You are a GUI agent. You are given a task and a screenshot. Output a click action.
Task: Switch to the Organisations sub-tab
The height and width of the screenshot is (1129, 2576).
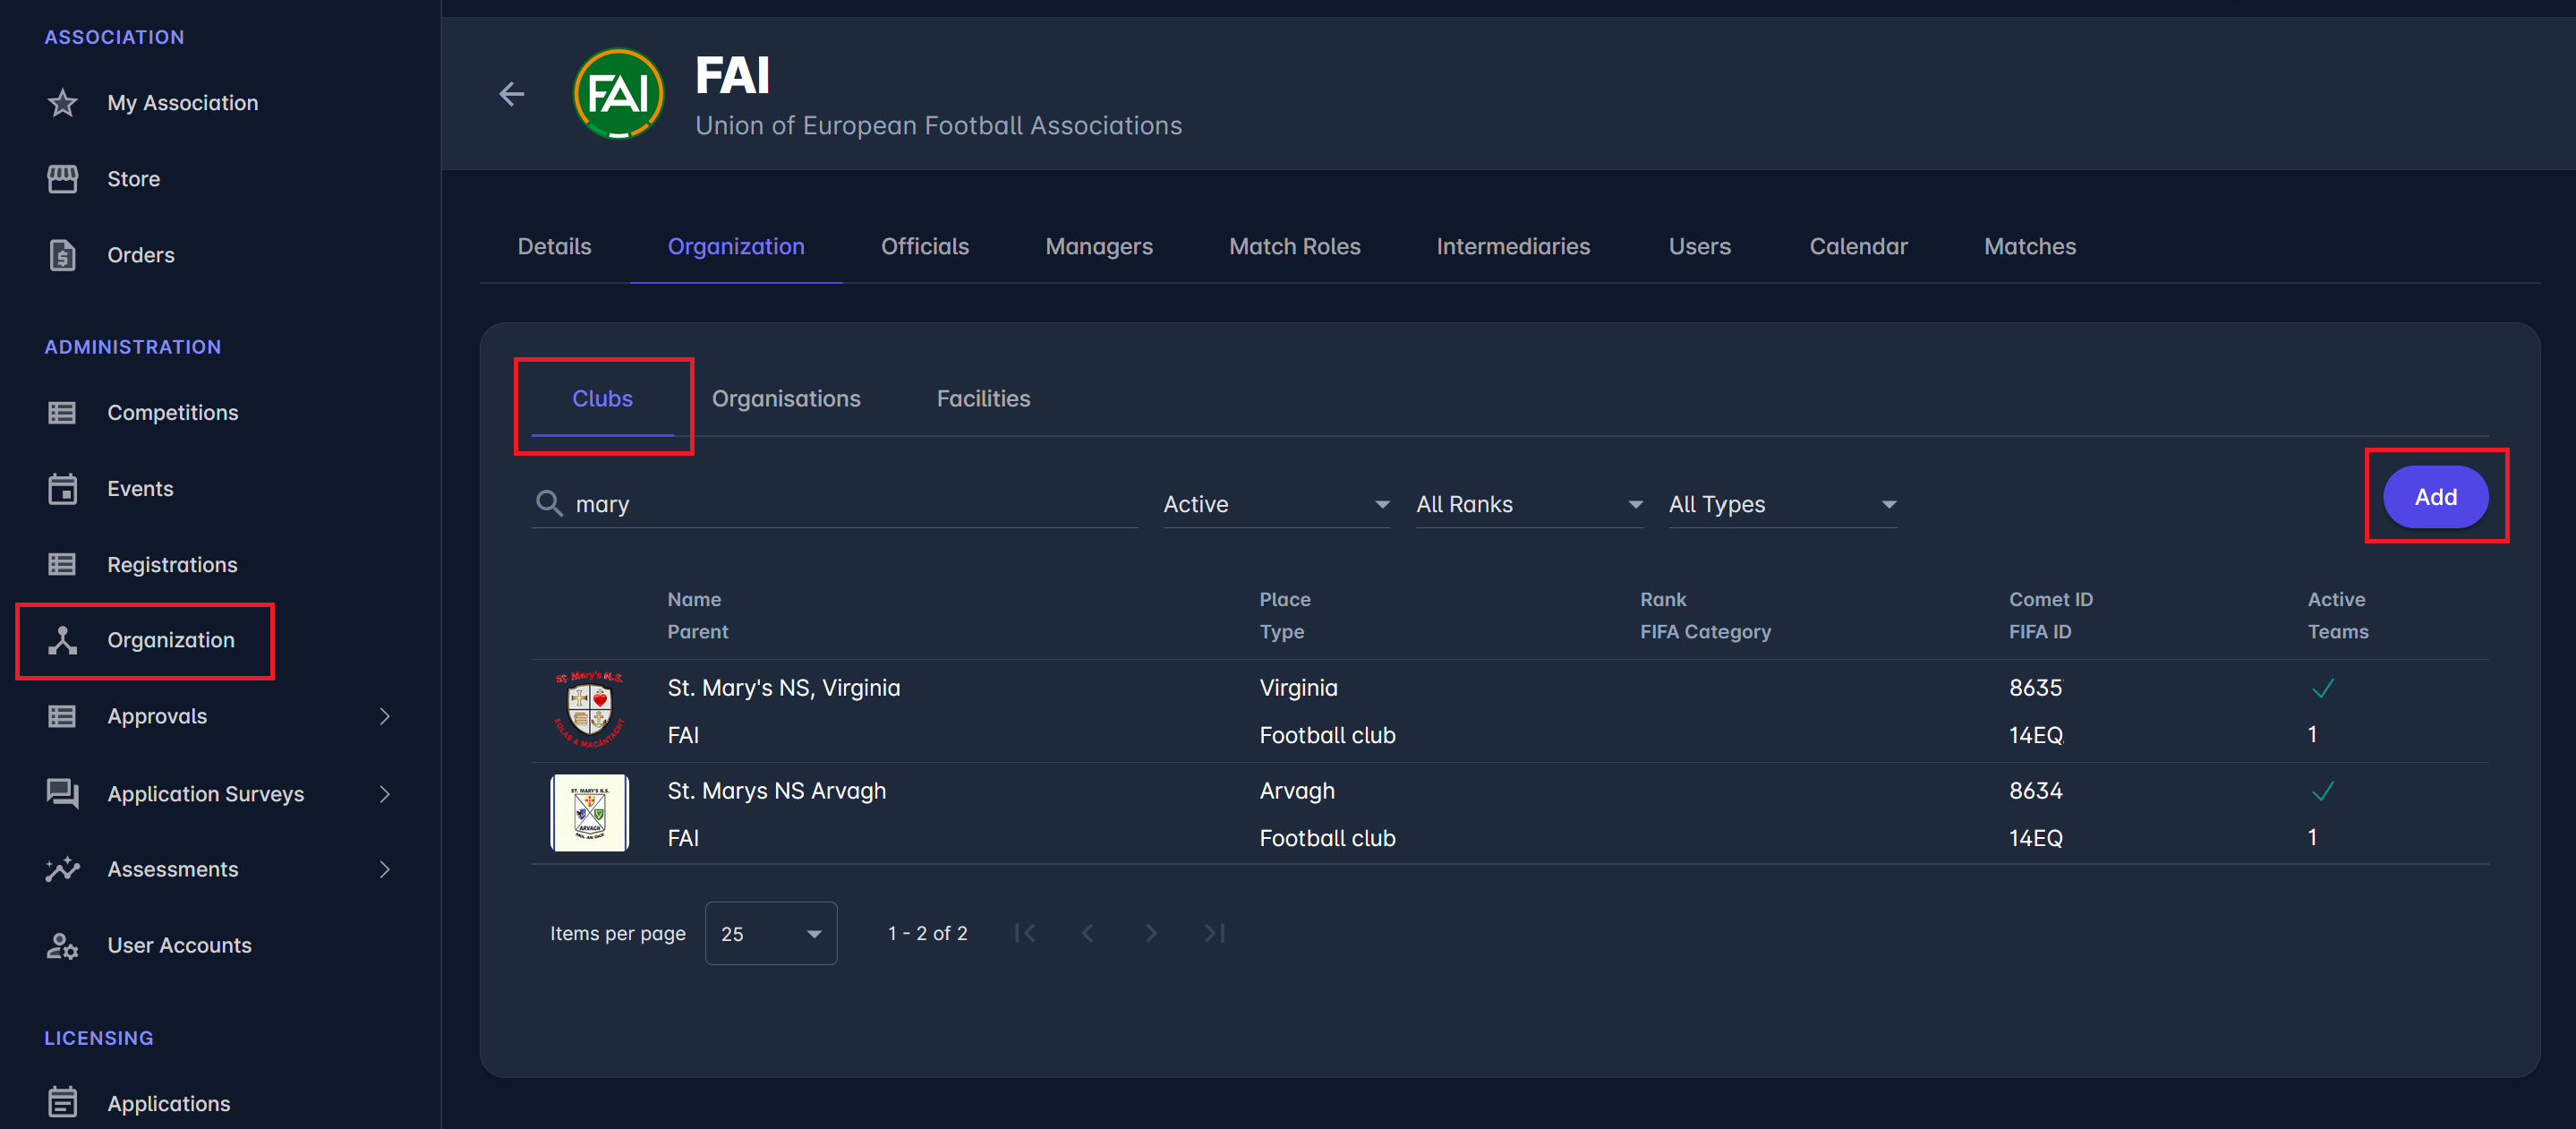tap(786, 398)
